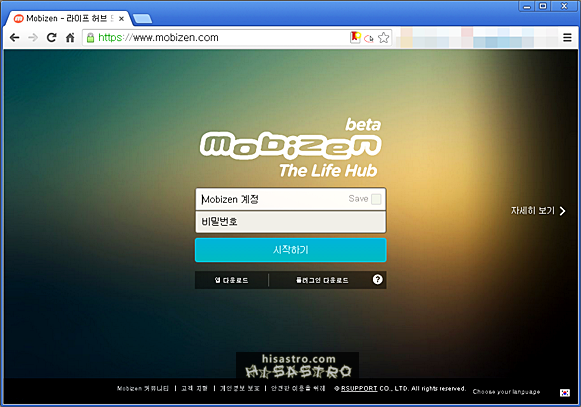Tick the Save account checkbox

pyautogui.click(x=376, y=199)
